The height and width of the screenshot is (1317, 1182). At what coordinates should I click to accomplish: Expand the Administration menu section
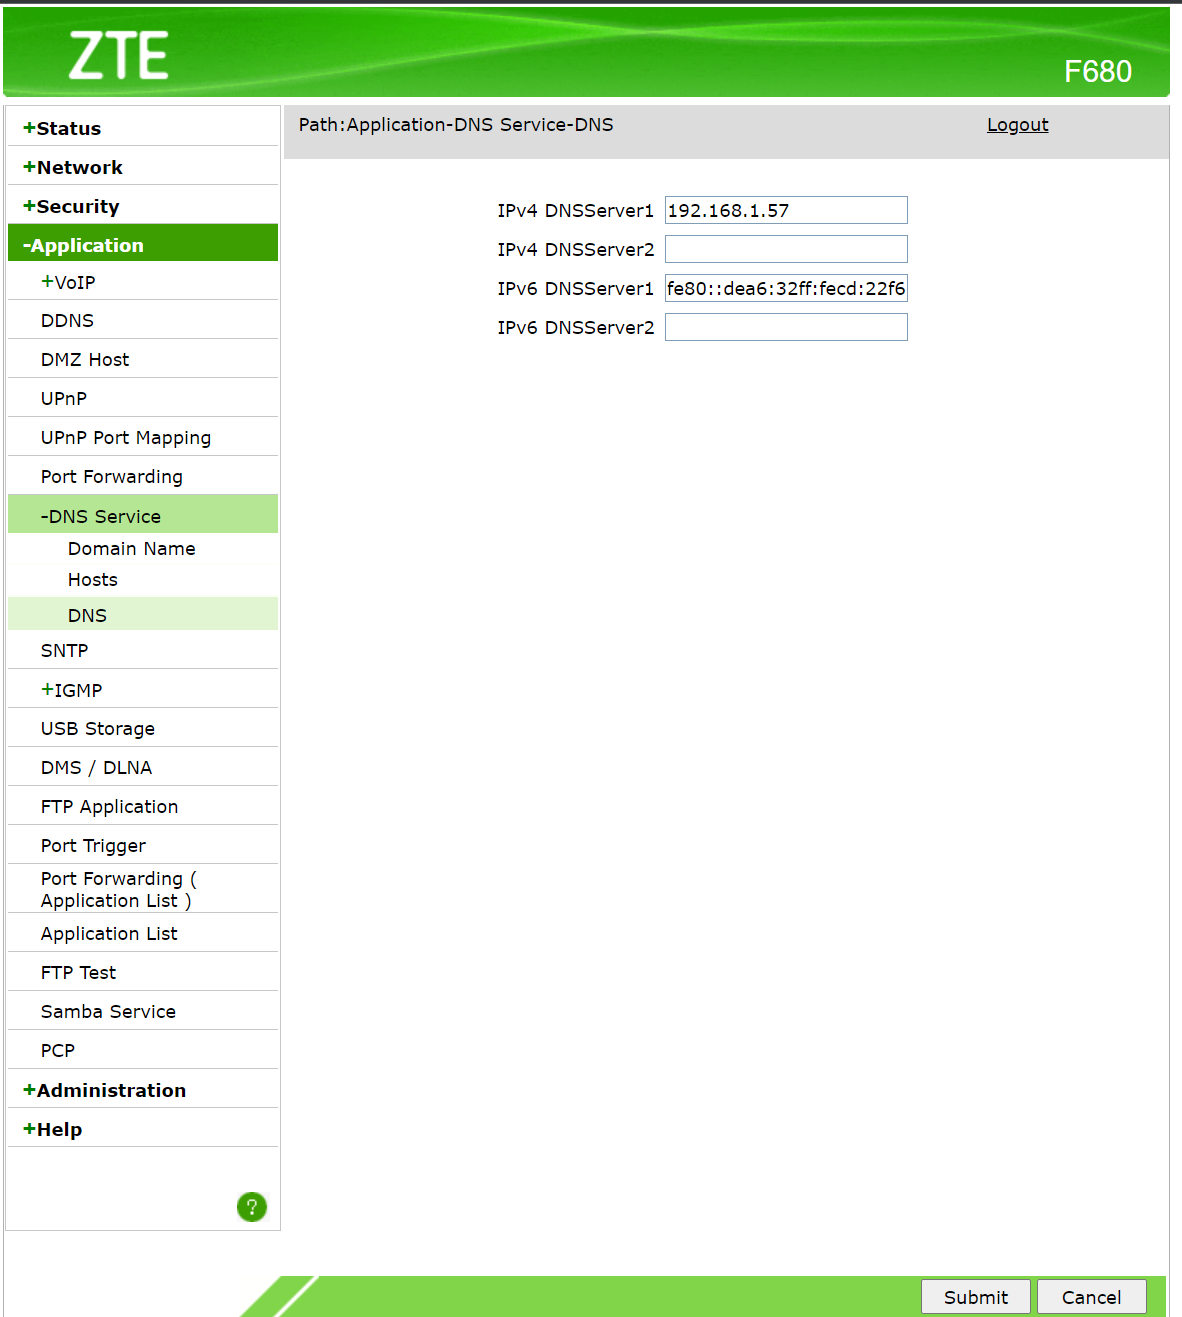[104, 1090]
